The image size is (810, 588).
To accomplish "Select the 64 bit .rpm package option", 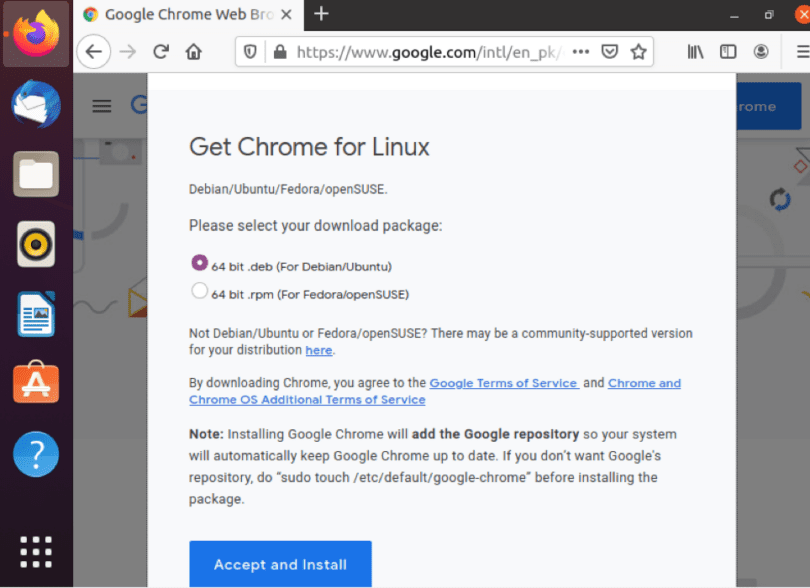I will click(x=199, y=290).
